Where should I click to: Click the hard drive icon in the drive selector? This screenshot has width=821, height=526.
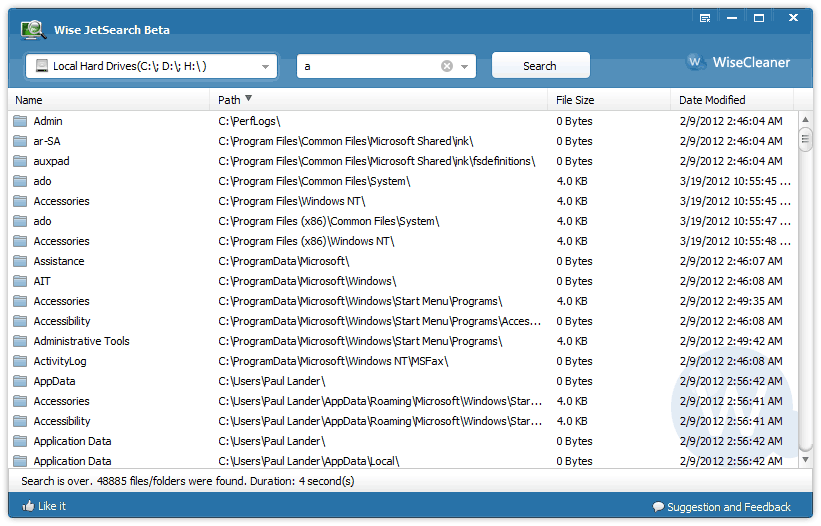tap(42, 66)
